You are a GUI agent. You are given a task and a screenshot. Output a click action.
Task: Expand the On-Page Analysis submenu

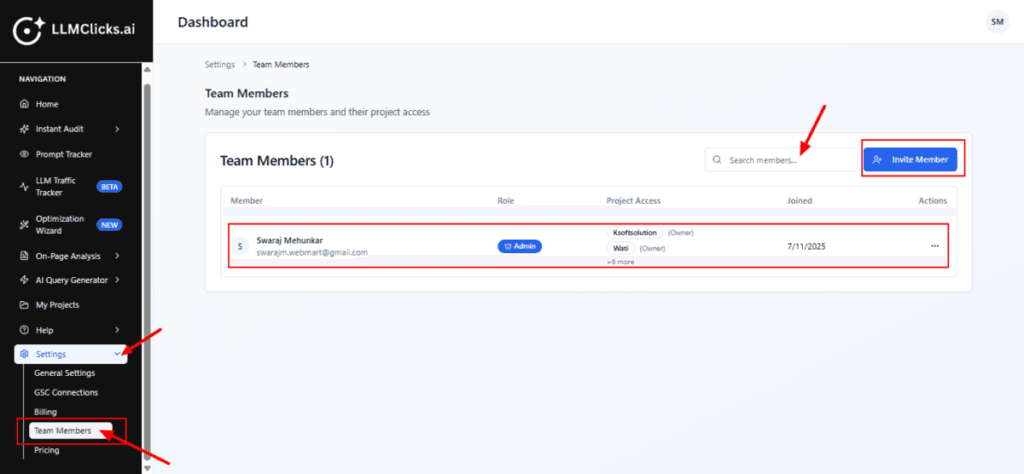pos(117,256)
